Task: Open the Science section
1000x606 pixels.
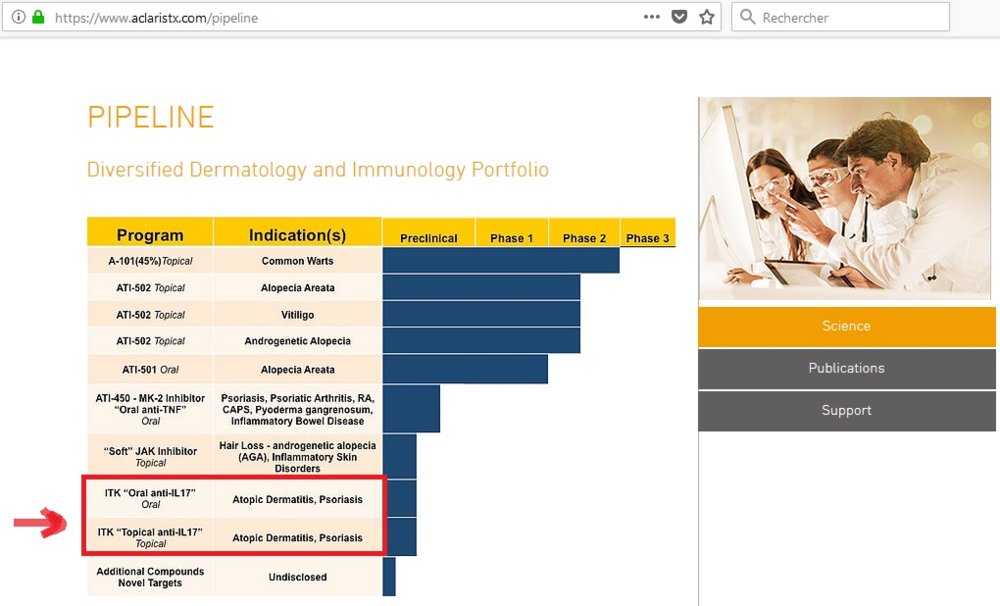Action: pyautogui.click(x=846, y=326)
